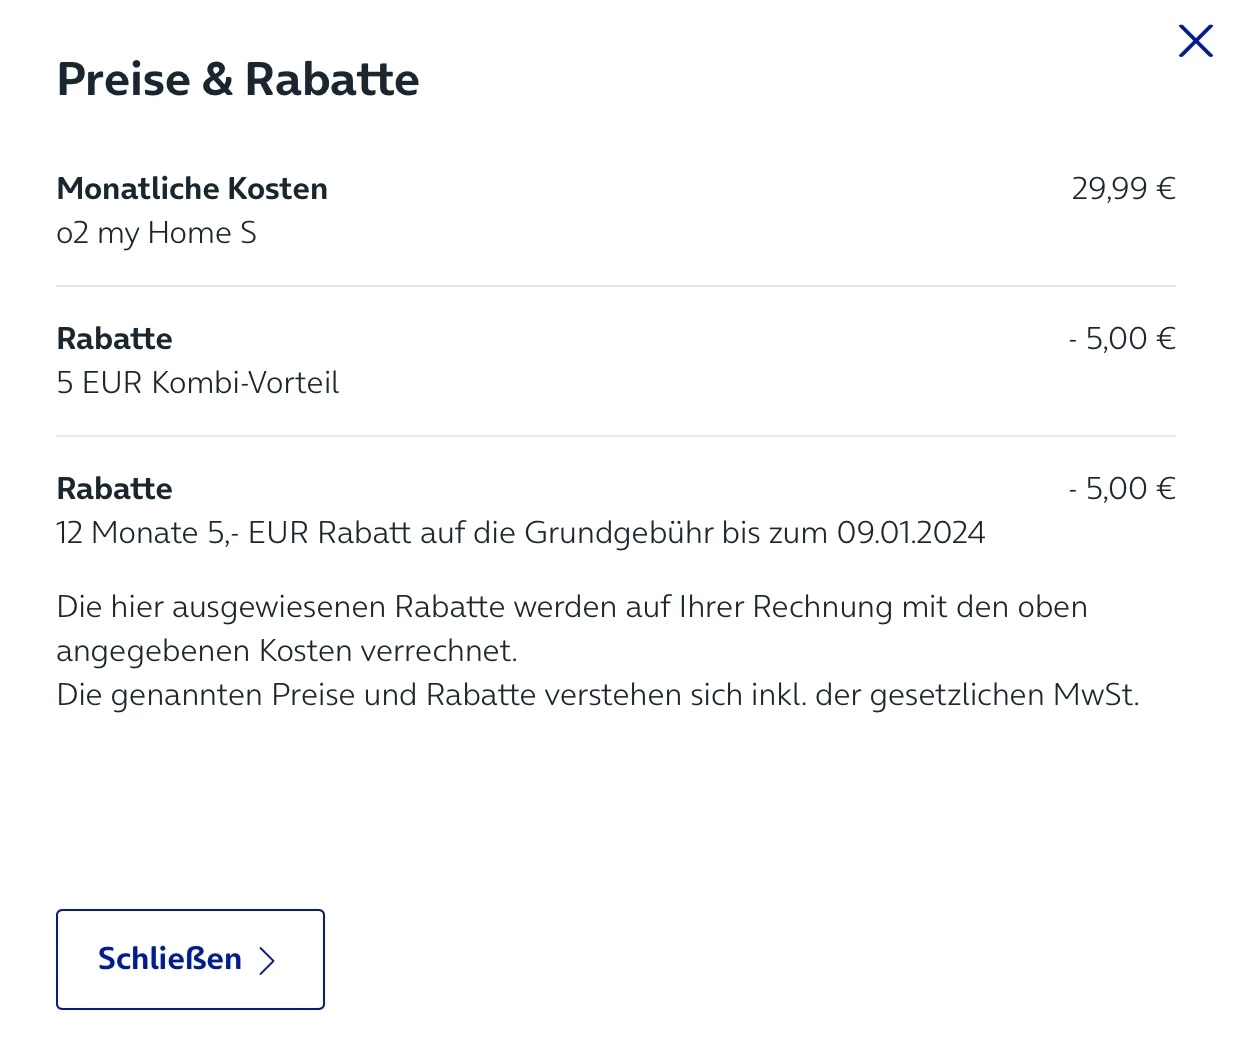Image resolution: width=1248 pixels, height=1058 pixels.
Task: Click the 09.01.2024 end date
Action: [910, 533]
